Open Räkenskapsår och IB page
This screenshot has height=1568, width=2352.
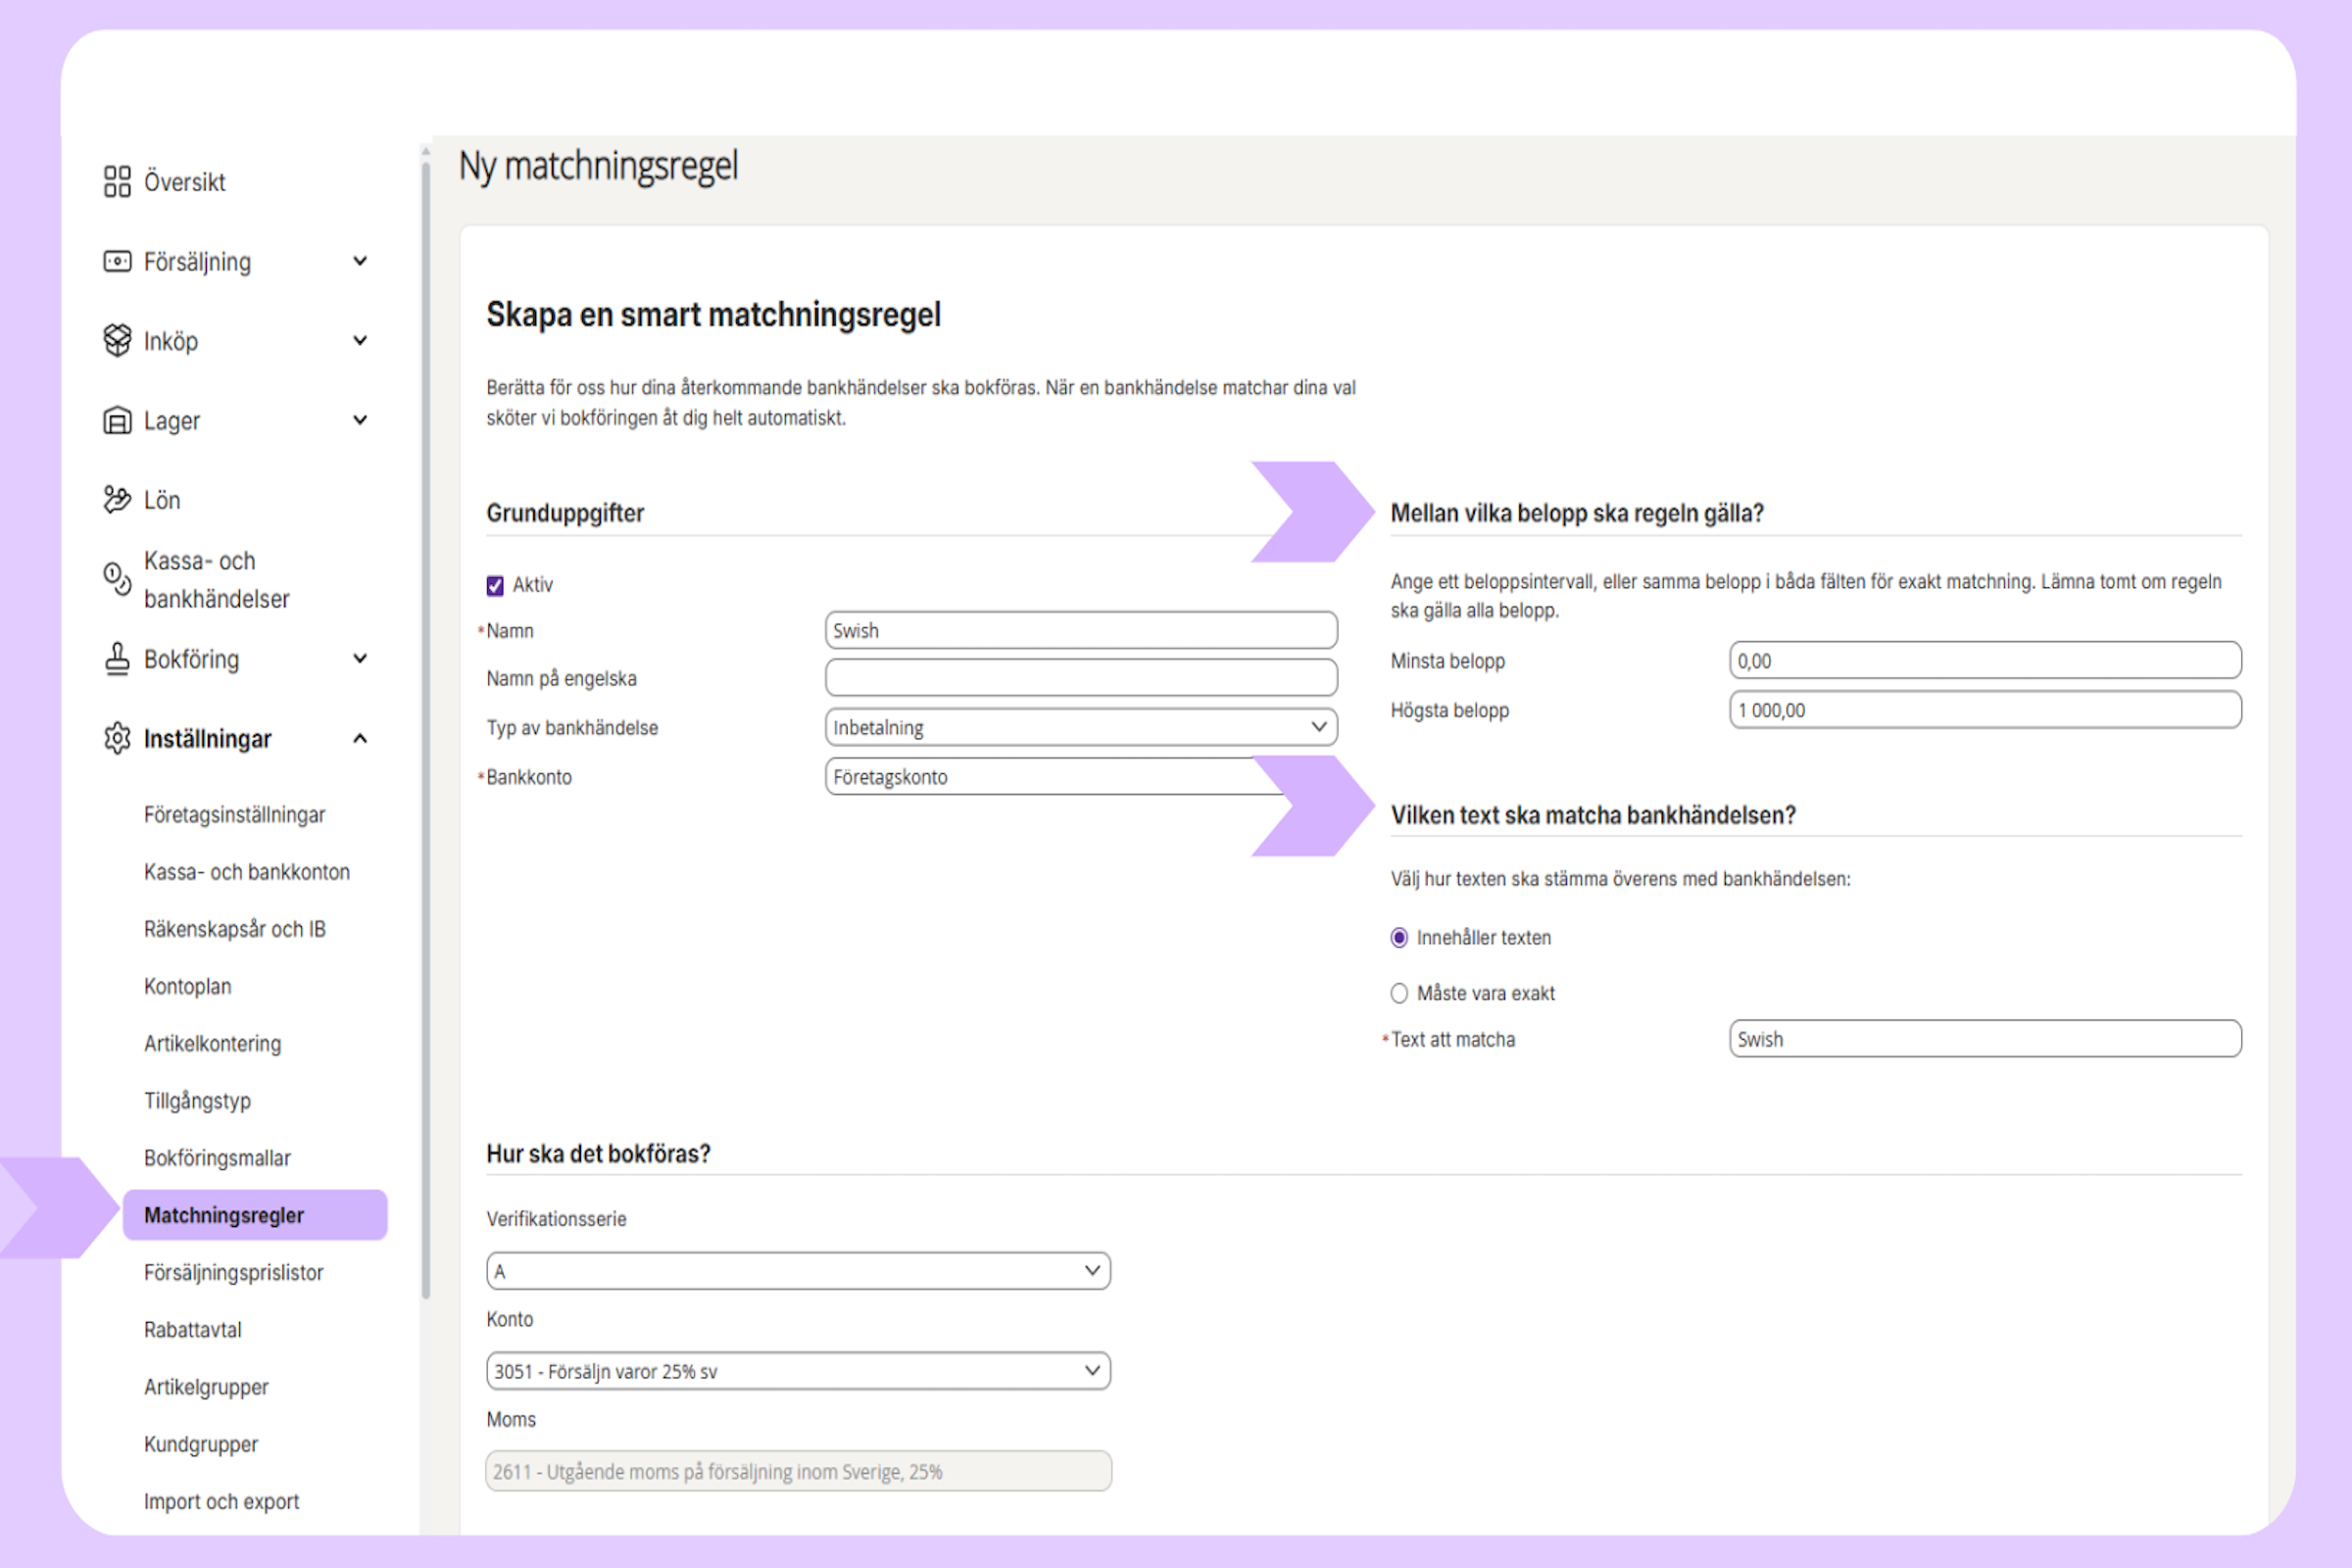(x=234, y=929)
